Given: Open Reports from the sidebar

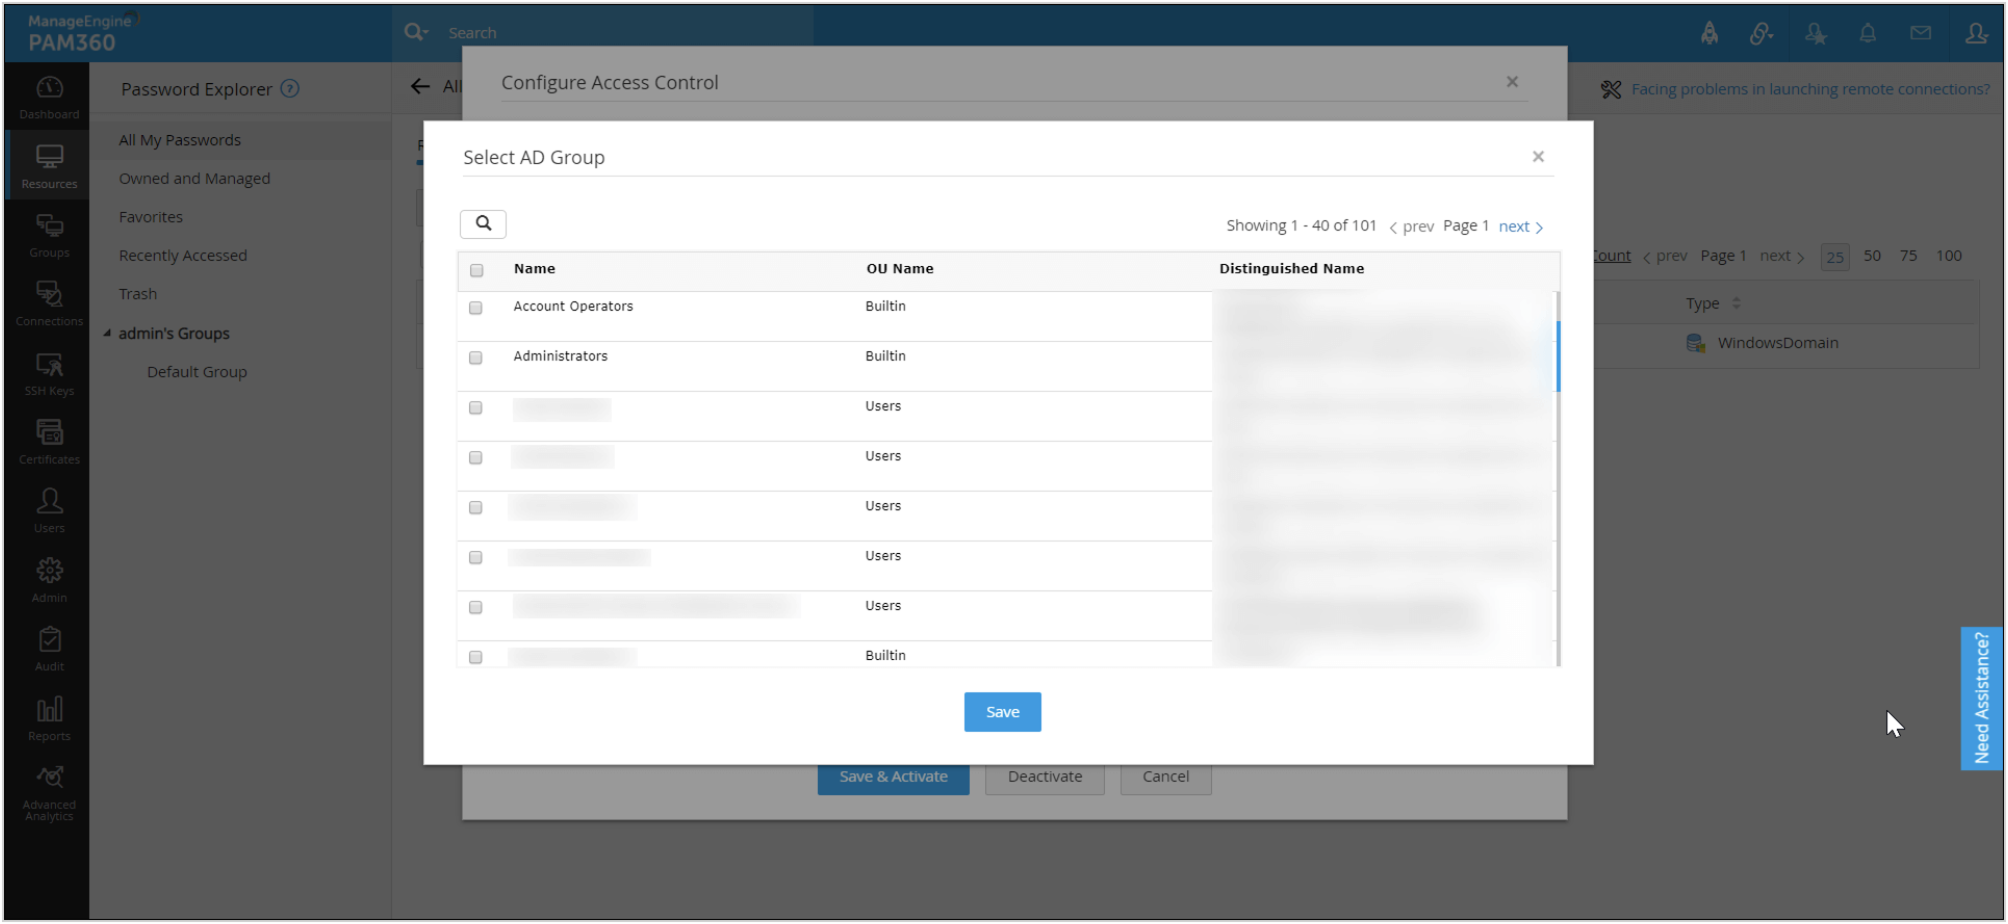Looking at the screenshot, I should click(x=49, y=719).
